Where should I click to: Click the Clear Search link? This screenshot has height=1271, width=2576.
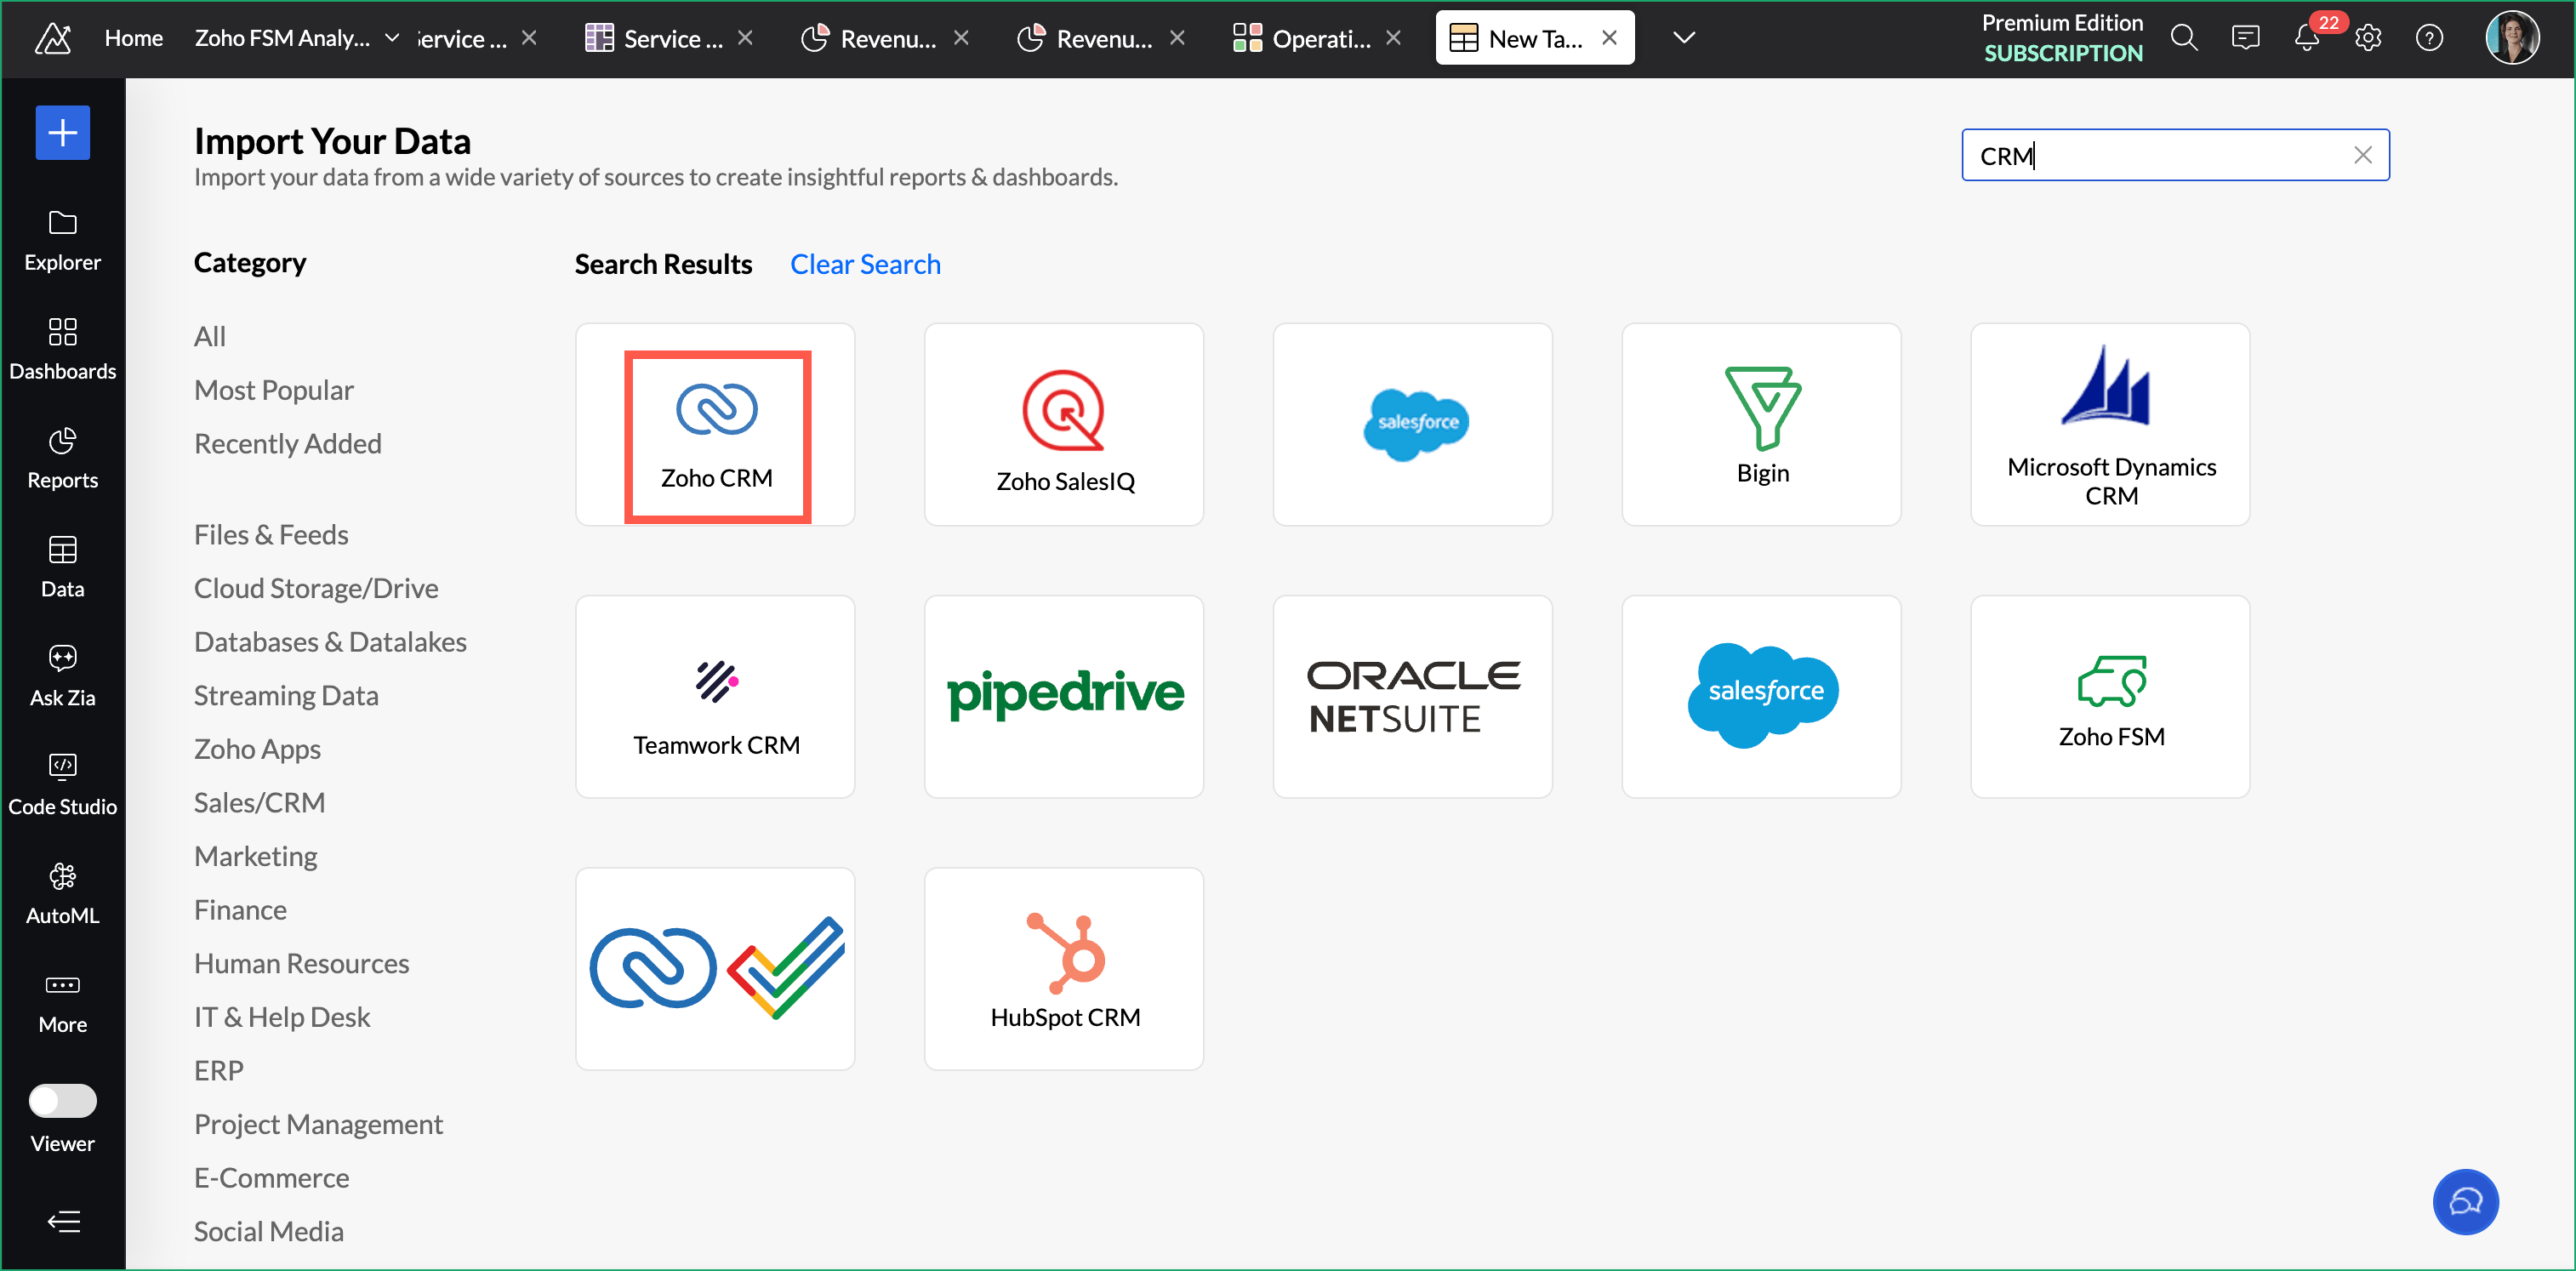(864, 264)
